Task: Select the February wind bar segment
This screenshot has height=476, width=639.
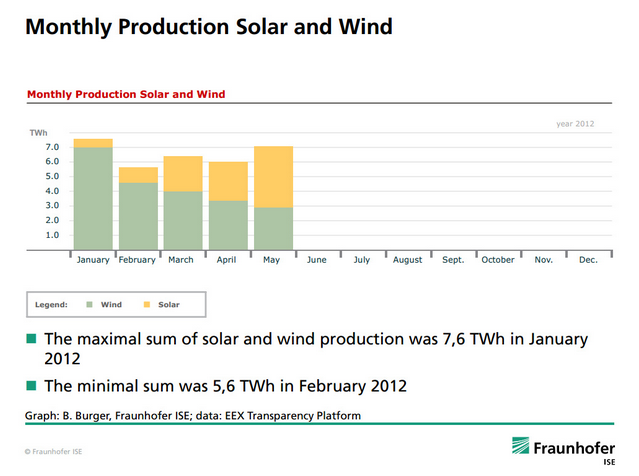Action: coord(138,216)
